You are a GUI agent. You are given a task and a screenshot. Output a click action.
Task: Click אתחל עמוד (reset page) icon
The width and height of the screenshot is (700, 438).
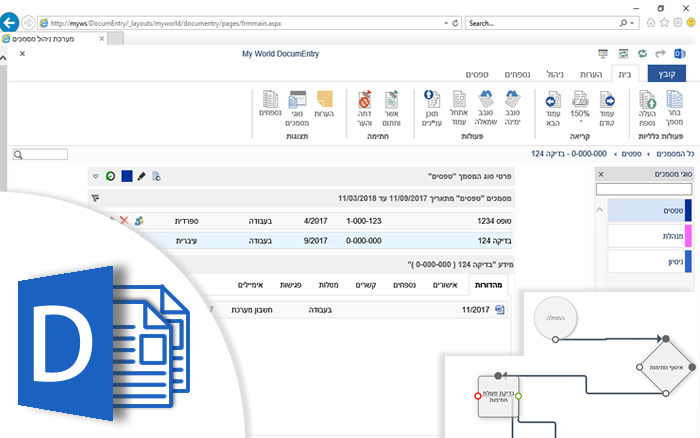click(x=459, y=99)
